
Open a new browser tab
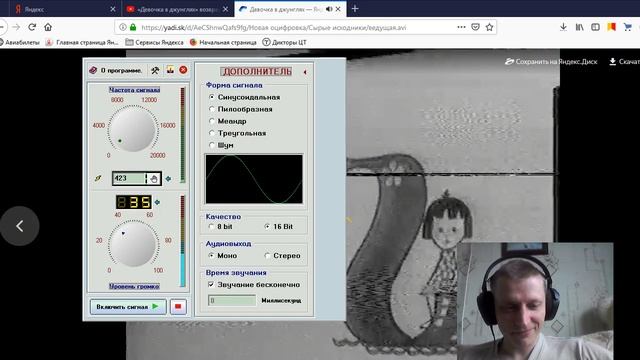point(355,9)
